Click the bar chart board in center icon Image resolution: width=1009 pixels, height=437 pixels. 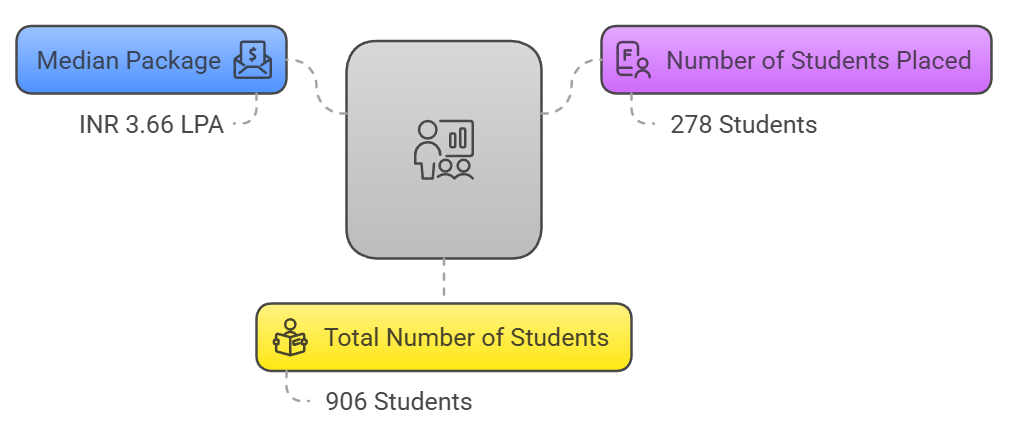click(458, 137)
